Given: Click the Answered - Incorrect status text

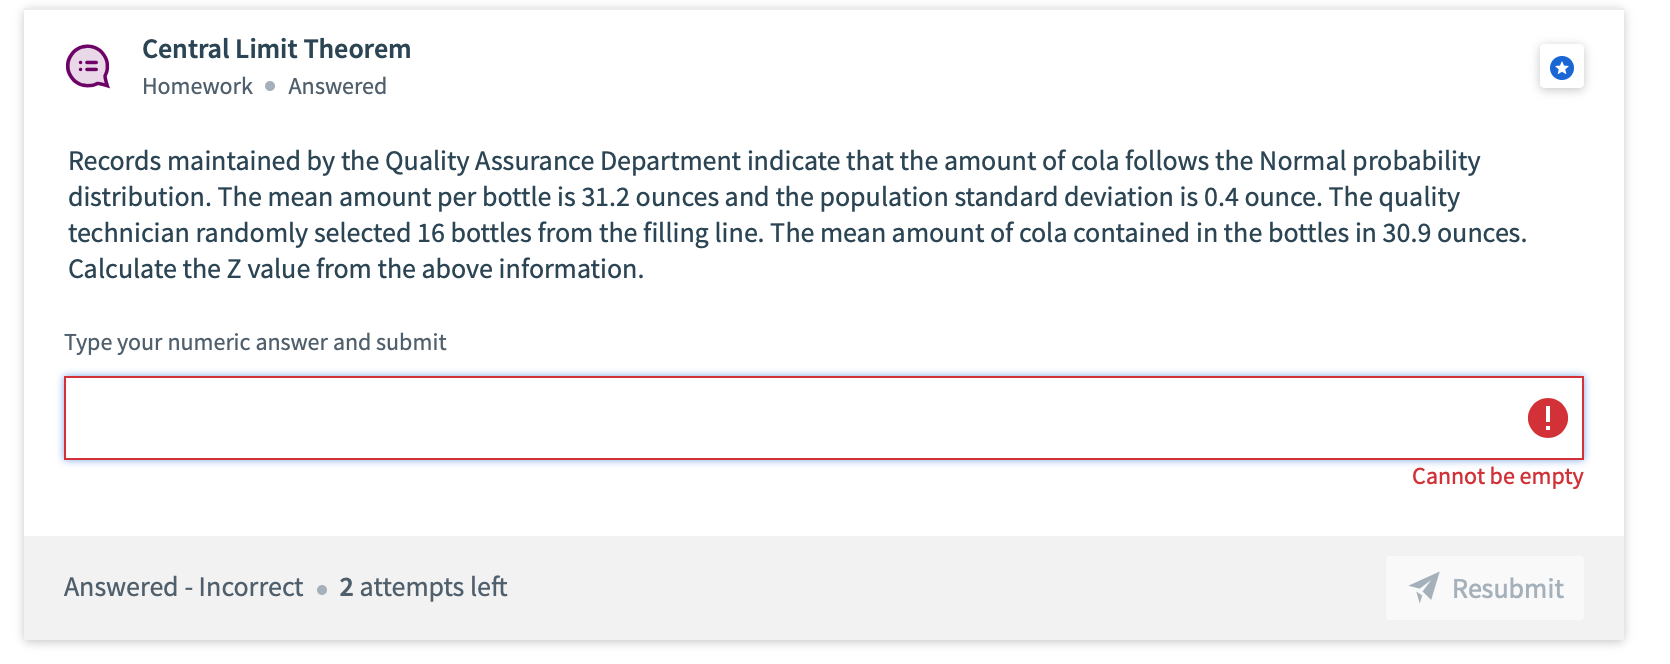Looking at the screenshot, I should point(183,587).
